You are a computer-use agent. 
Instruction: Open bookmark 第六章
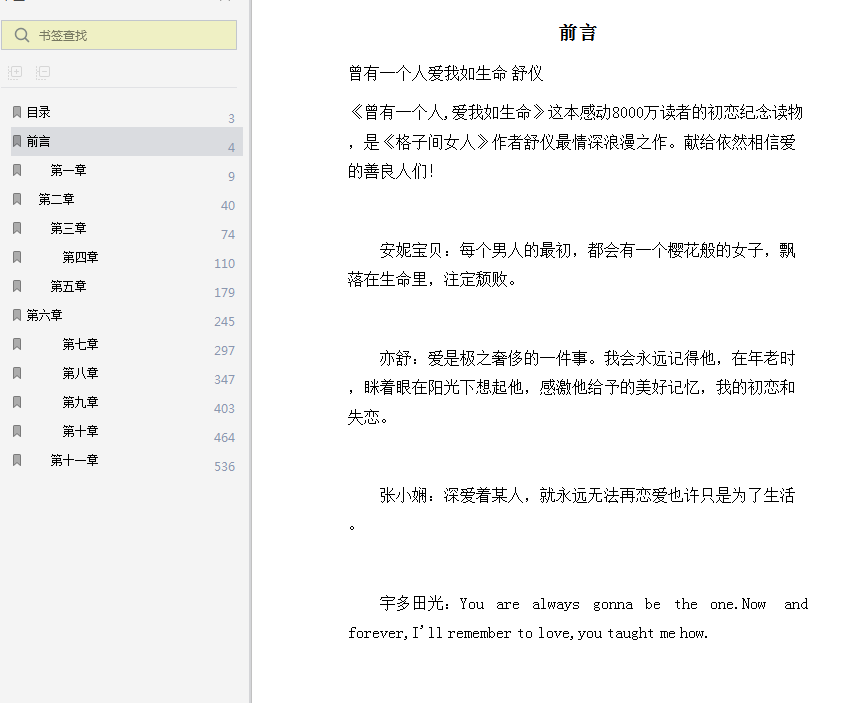[45, 315]
